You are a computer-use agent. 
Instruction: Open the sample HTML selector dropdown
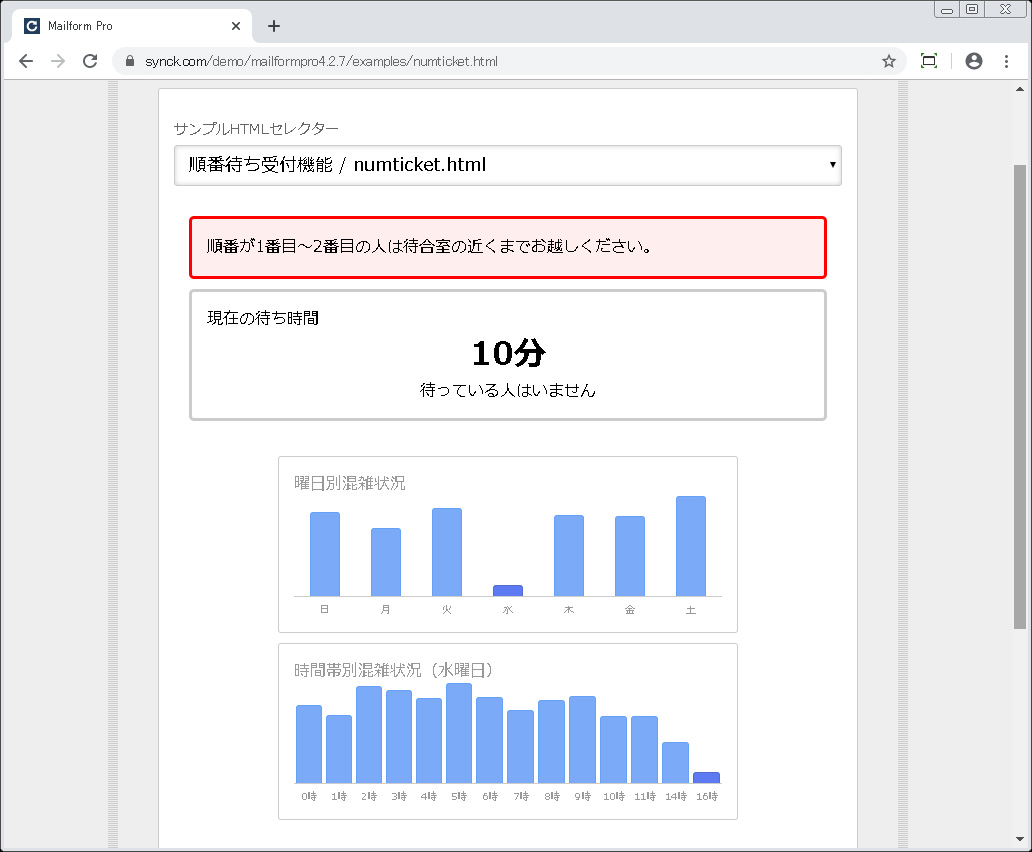[x=507, y=166]
